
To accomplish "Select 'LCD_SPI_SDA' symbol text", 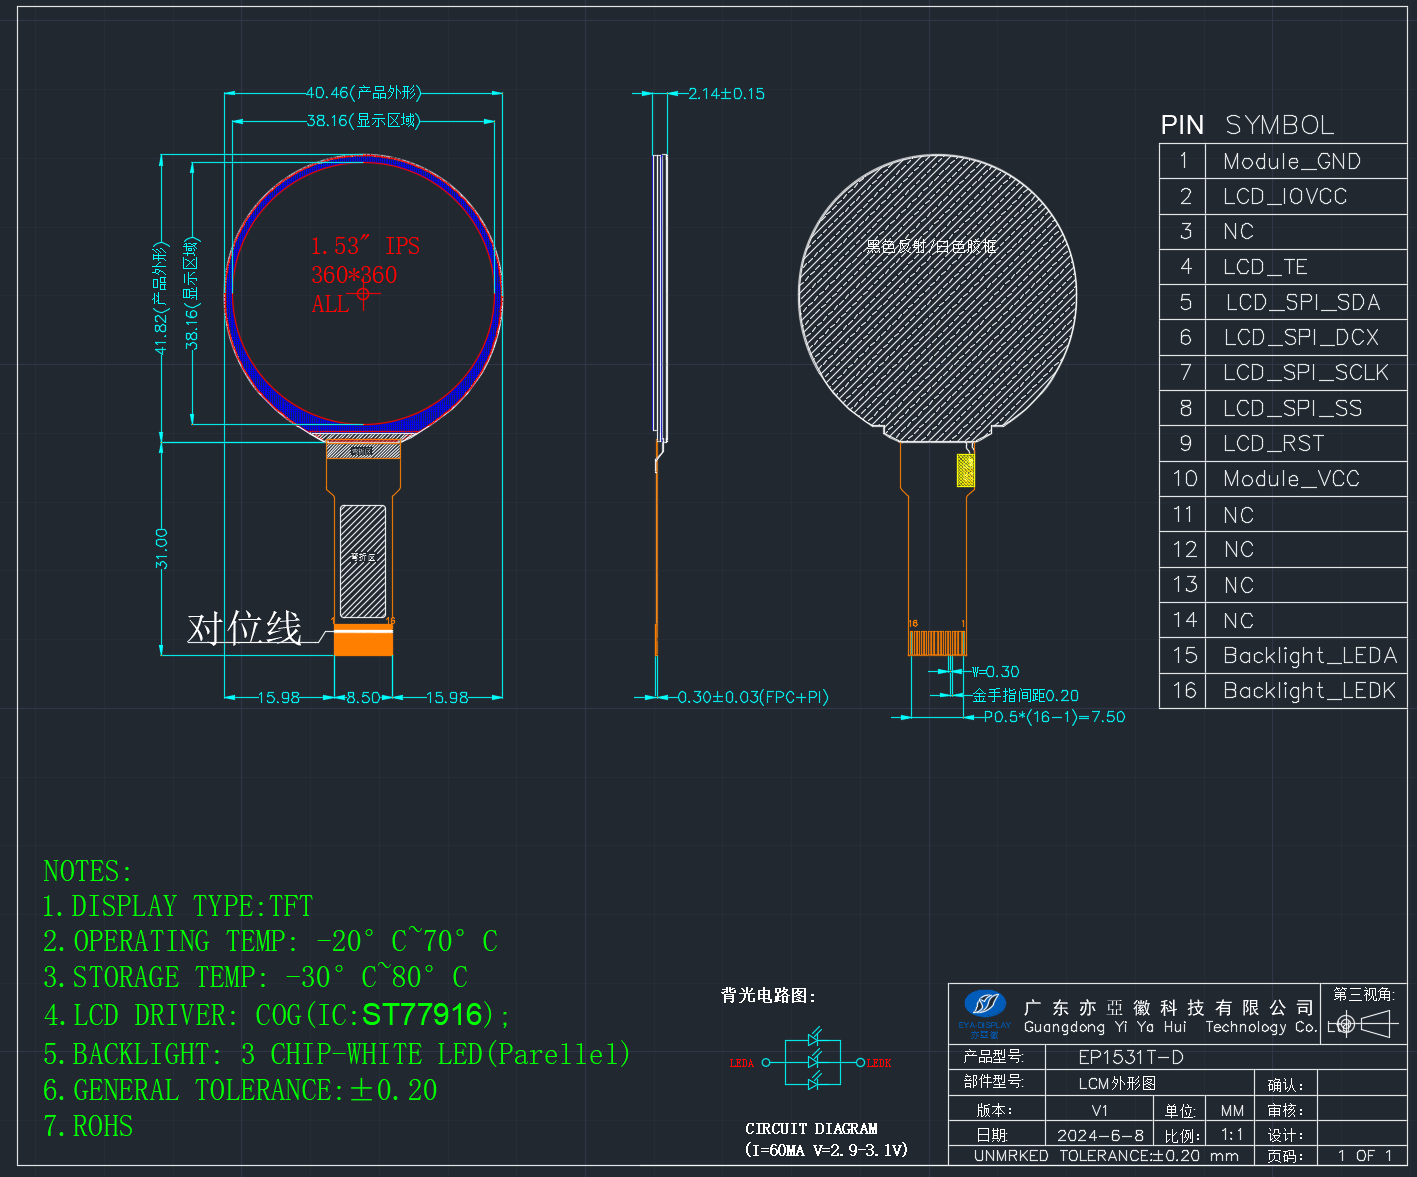I will click(1302, 302).
